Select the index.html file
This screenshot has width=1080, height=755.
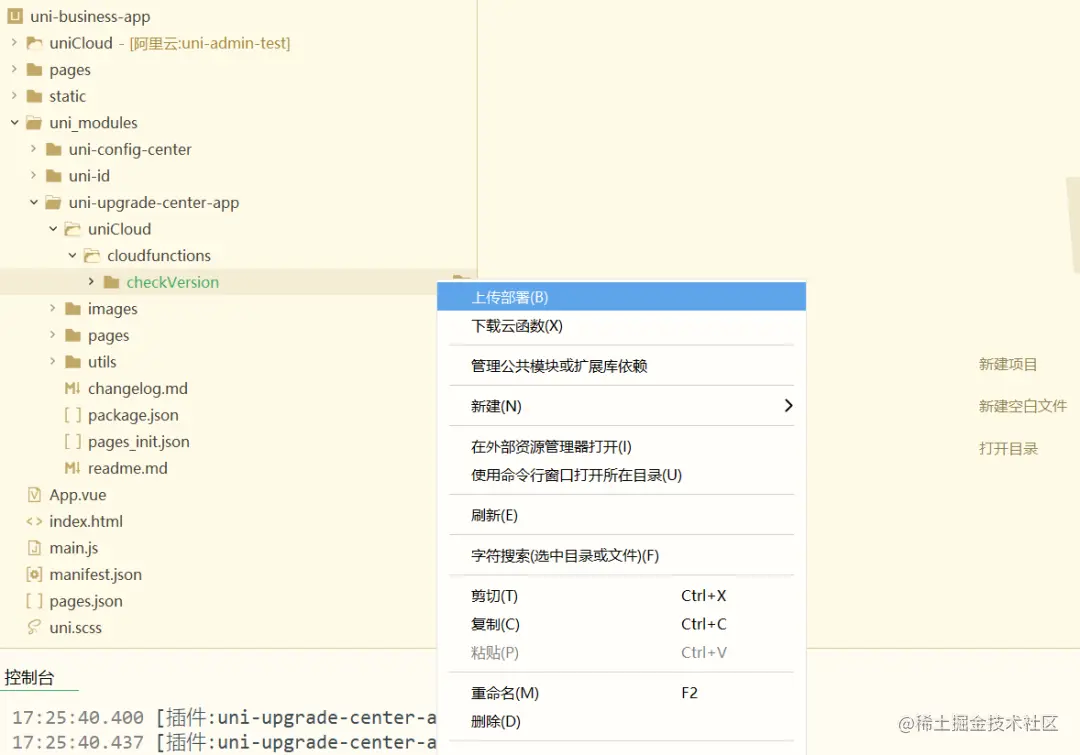click(218, 521)
